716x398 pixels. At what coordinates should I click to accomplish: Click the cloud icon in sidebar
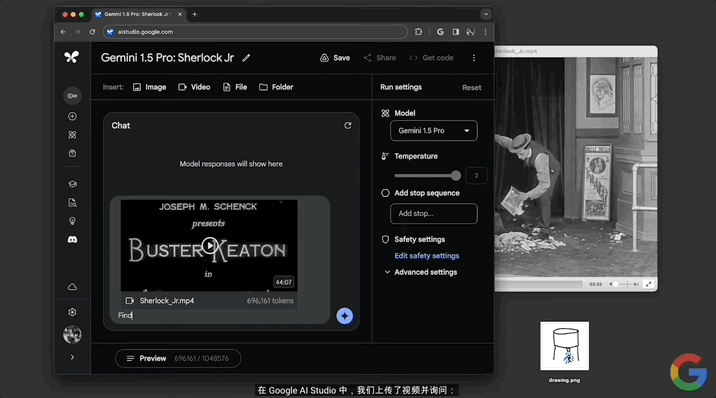point(72,287)
